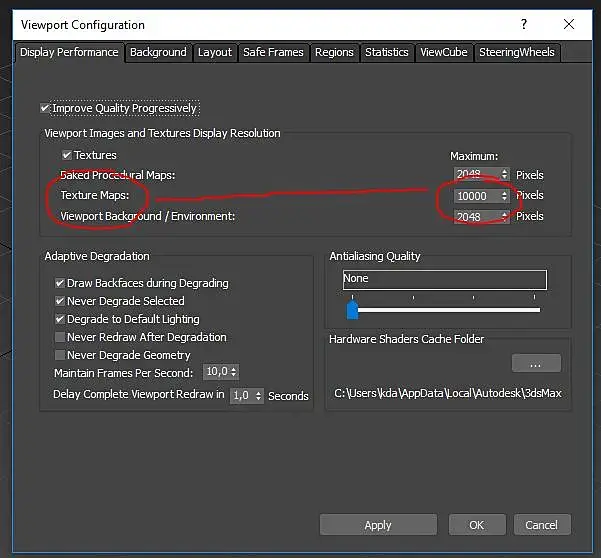Screen dimensions: 601x558
Task: Open the Layout tab
Action: 215,53
